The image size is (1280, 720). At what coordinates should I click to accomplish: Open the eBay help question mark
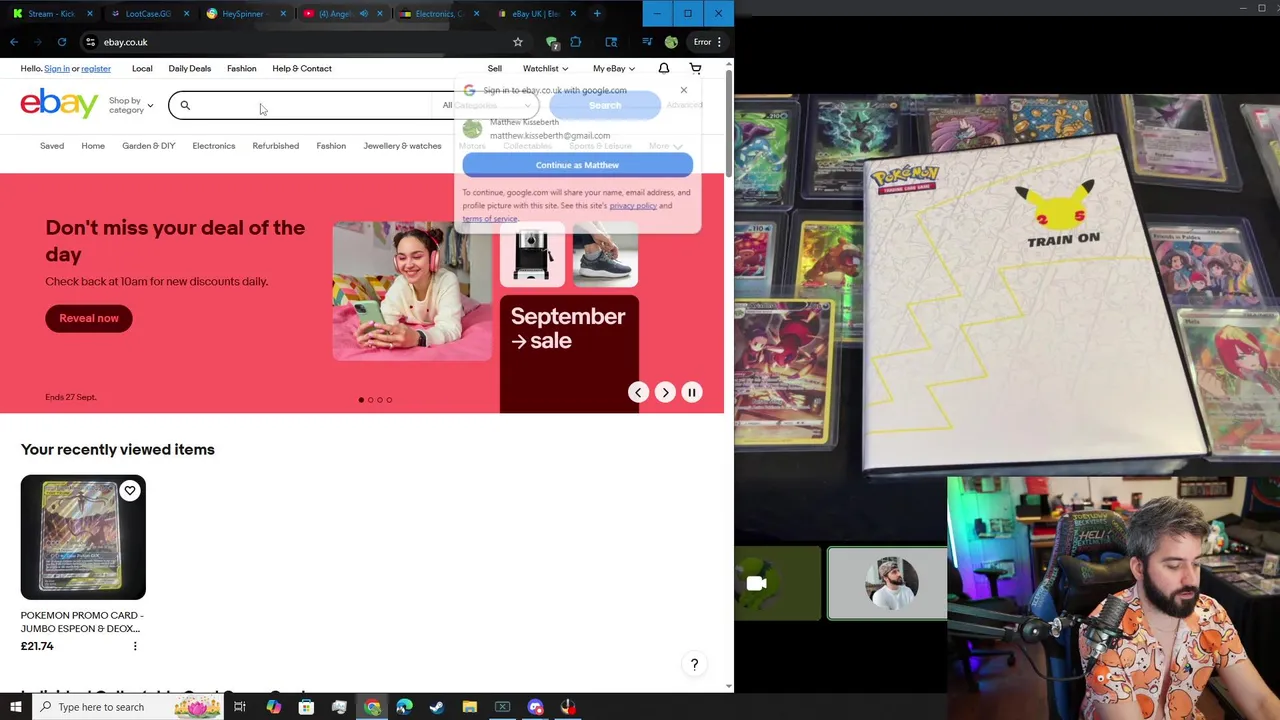[694, 664]
